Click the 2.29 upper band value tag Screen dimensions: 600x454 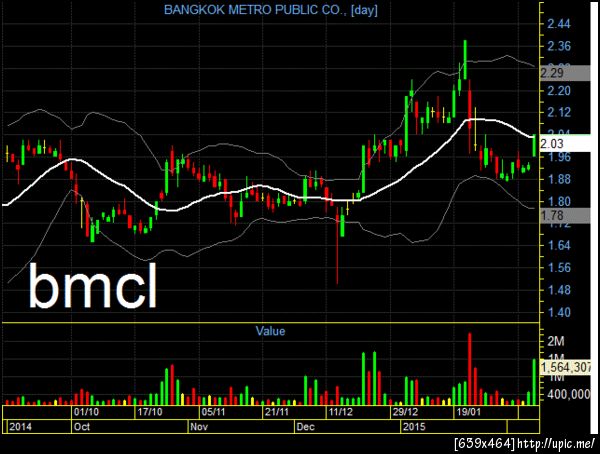[564, 73]
